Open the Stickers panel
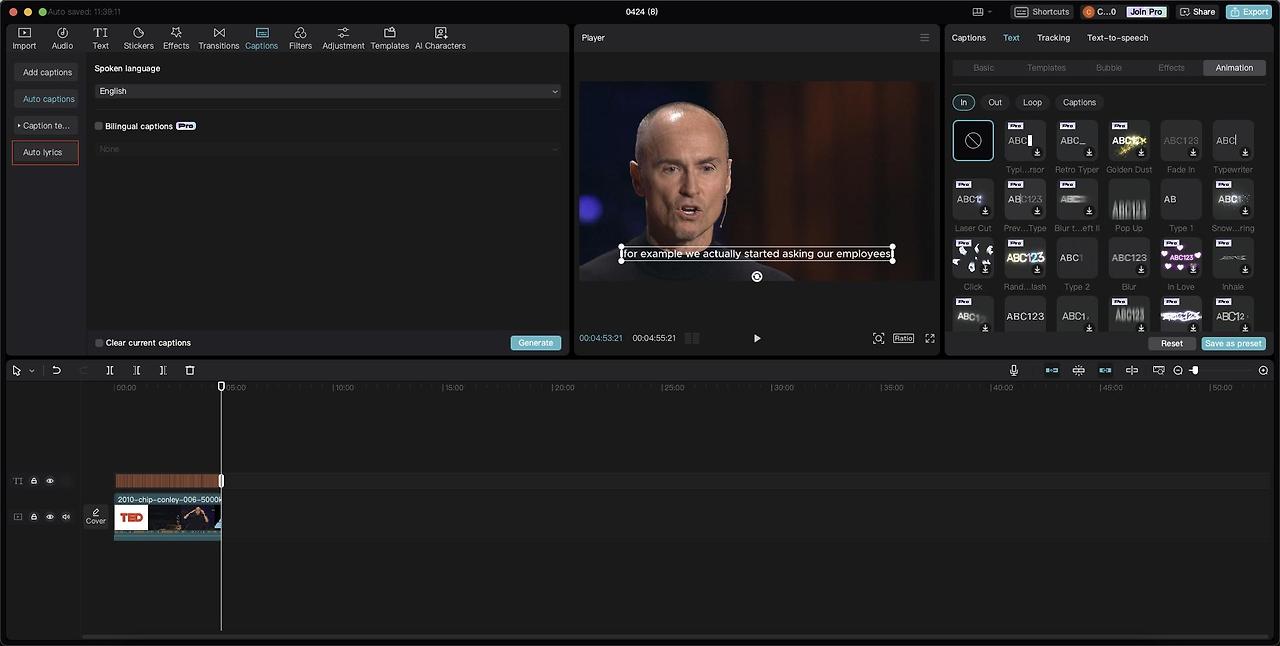 (x=138, y=38)
